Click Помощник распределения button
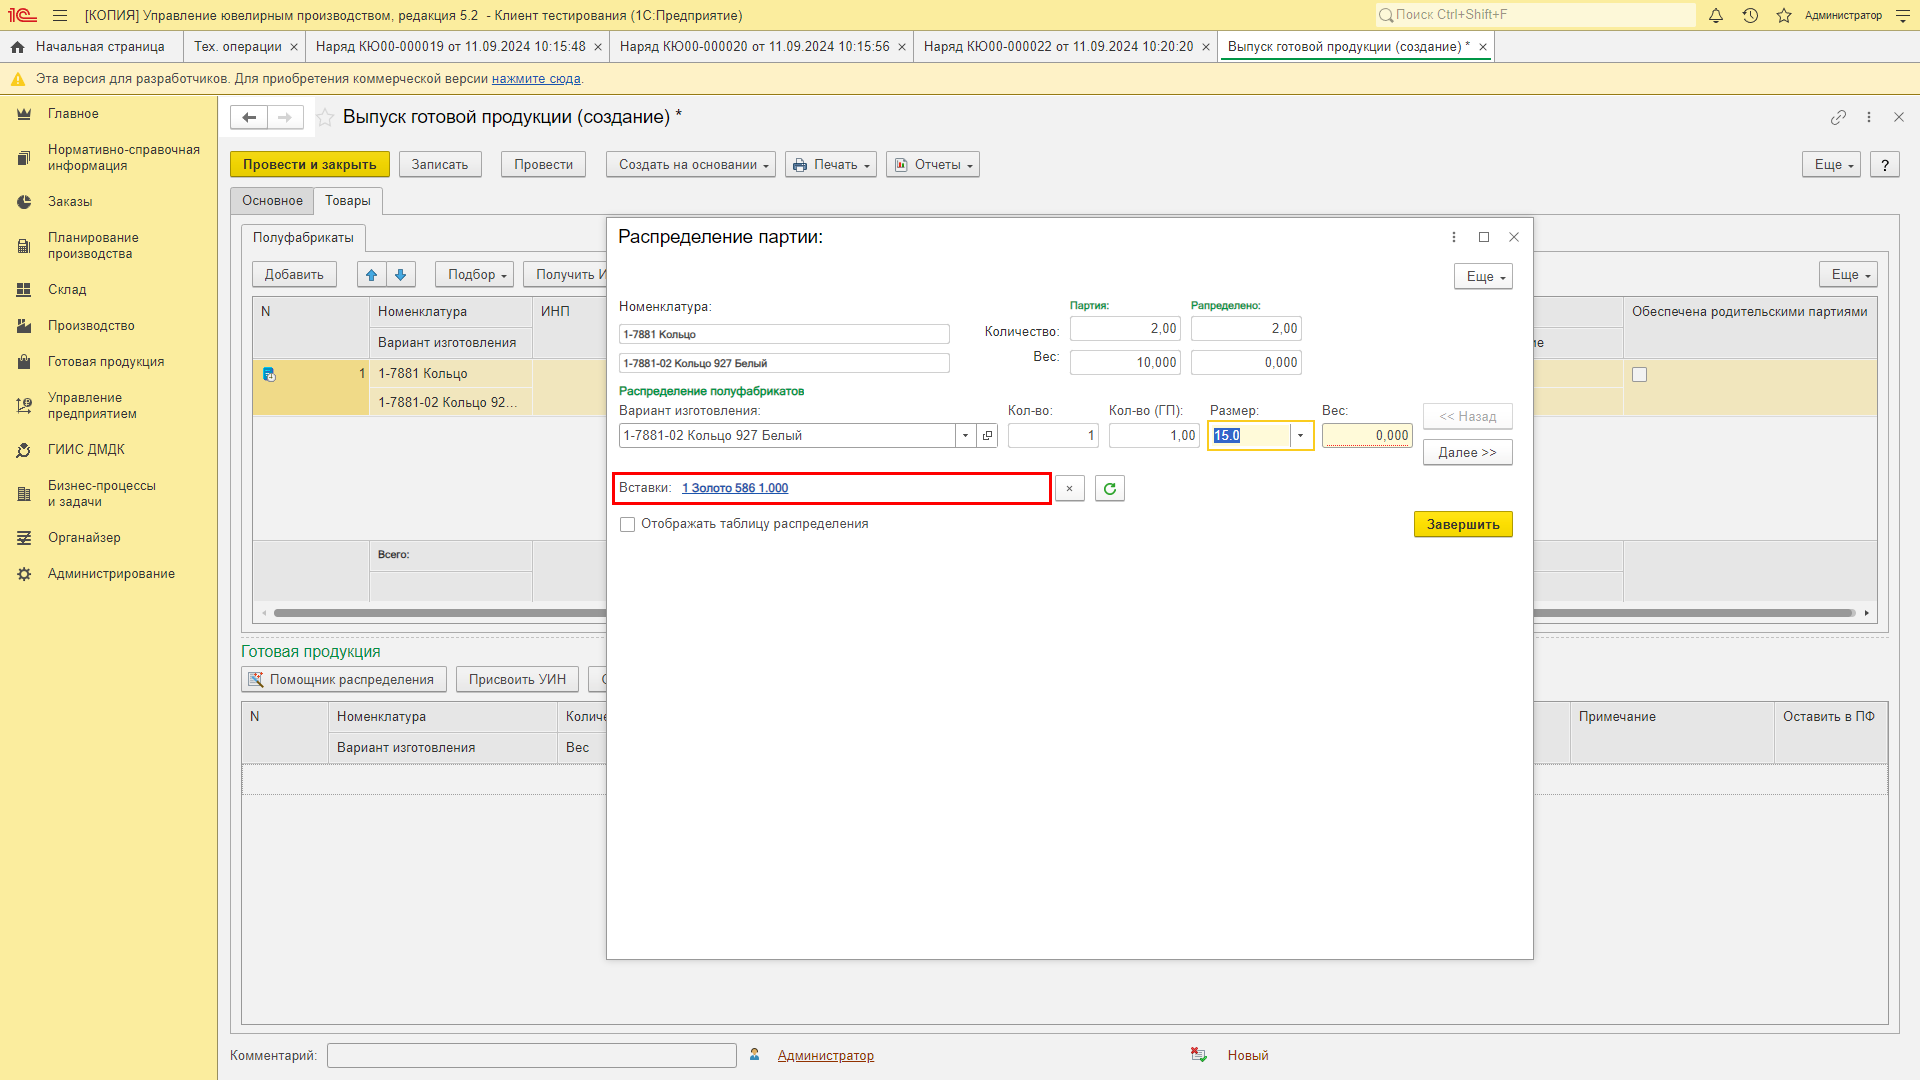The height and width of the screenshot is (1080, 1920). point(344,680)
